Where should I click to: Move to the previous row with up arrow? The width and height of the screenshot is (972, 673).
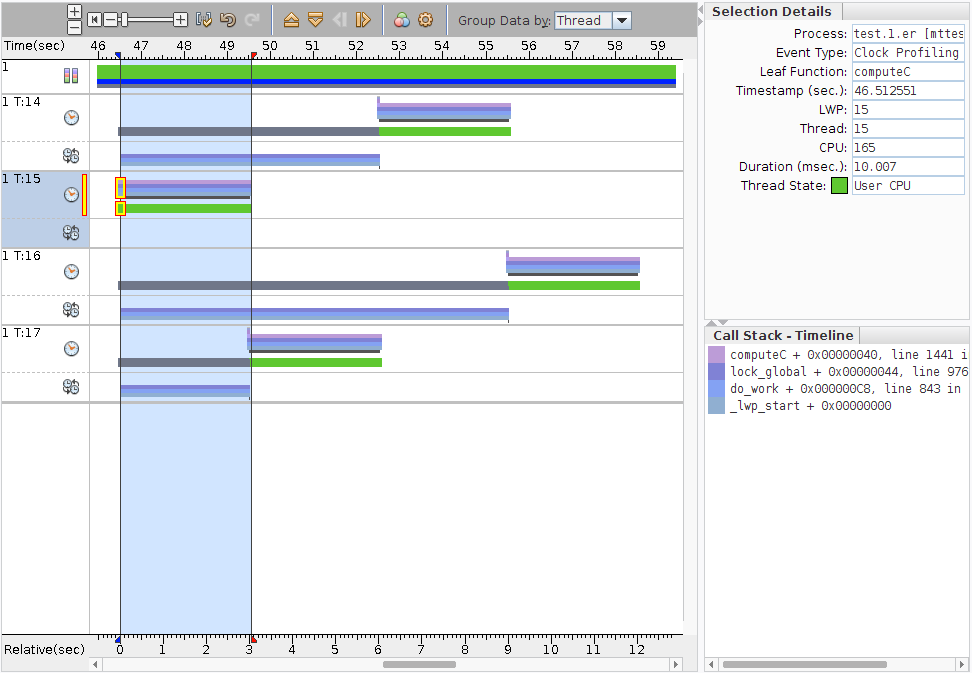click(x=291, y=20)
